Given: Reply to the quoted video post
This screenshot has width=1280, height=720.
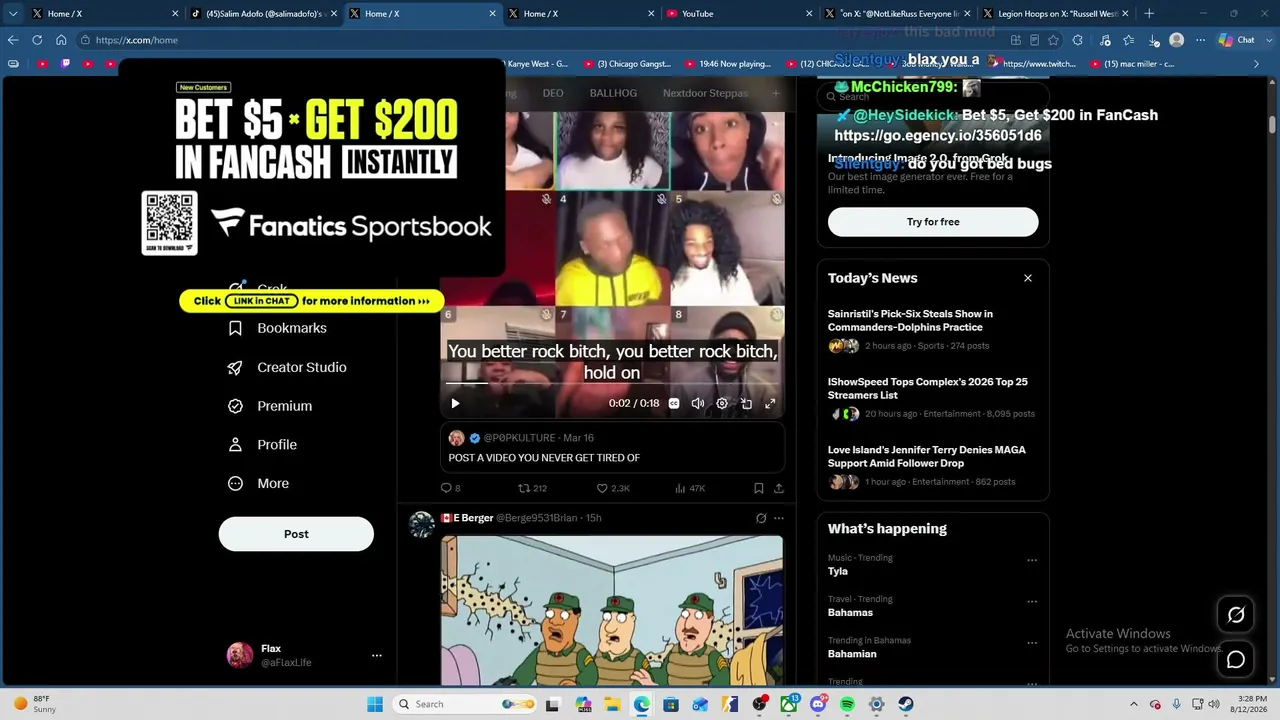Looking at the screenshot, I should [x=450, y=488].
